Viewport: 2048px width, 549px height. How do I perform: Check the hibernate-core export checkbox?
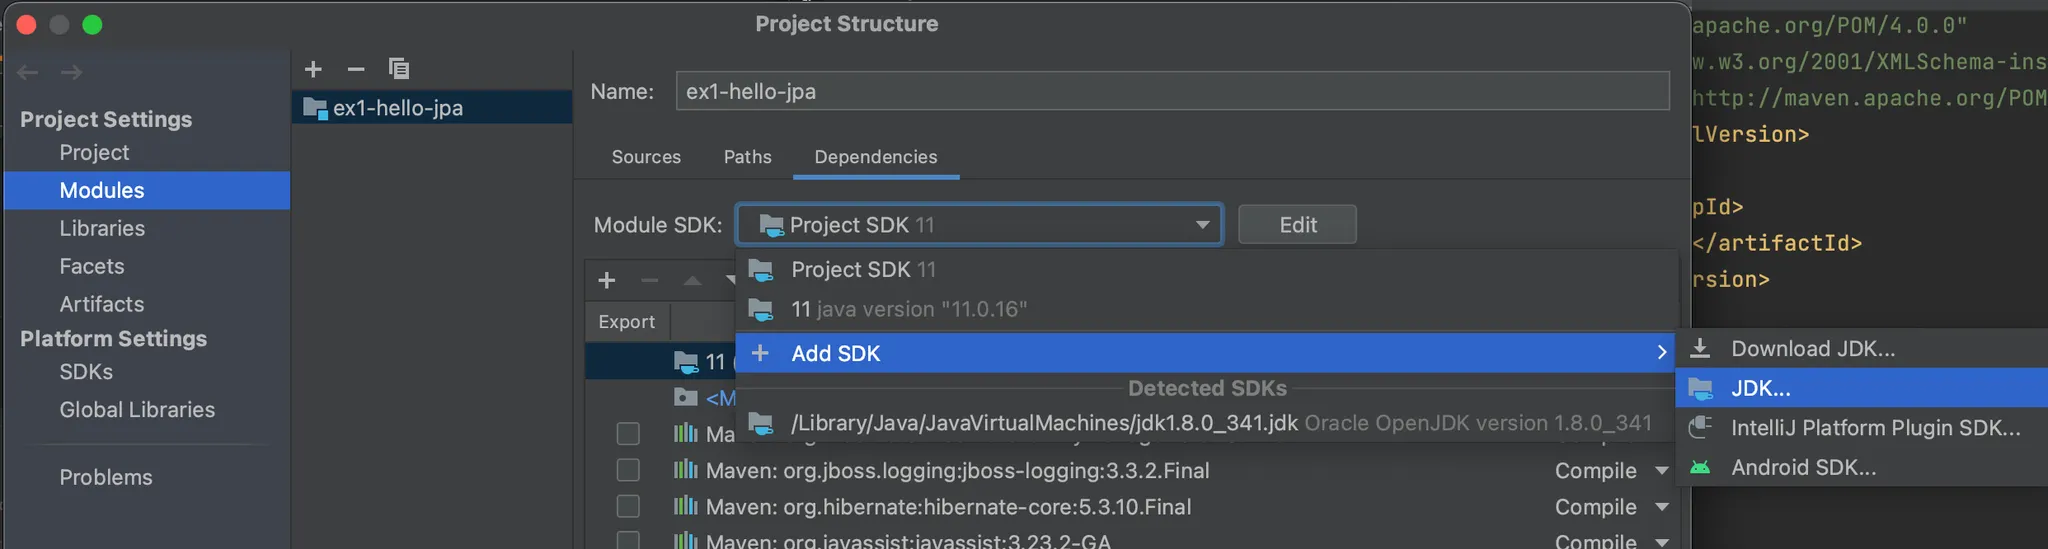tap(628, 507)
